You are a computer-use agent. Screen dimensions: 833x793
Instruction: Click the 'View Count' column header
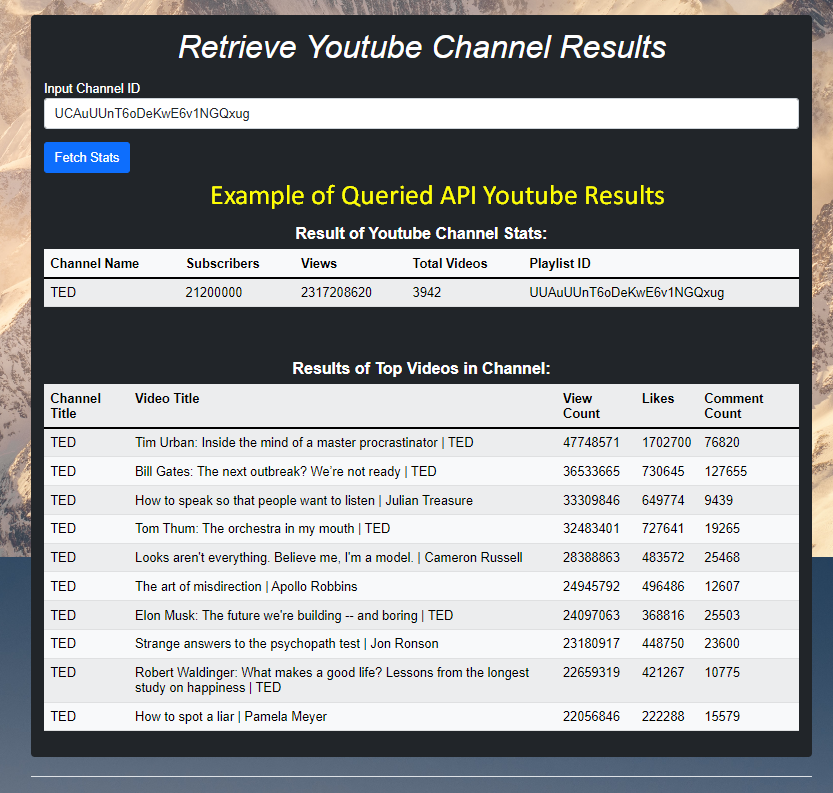point(581,406)
